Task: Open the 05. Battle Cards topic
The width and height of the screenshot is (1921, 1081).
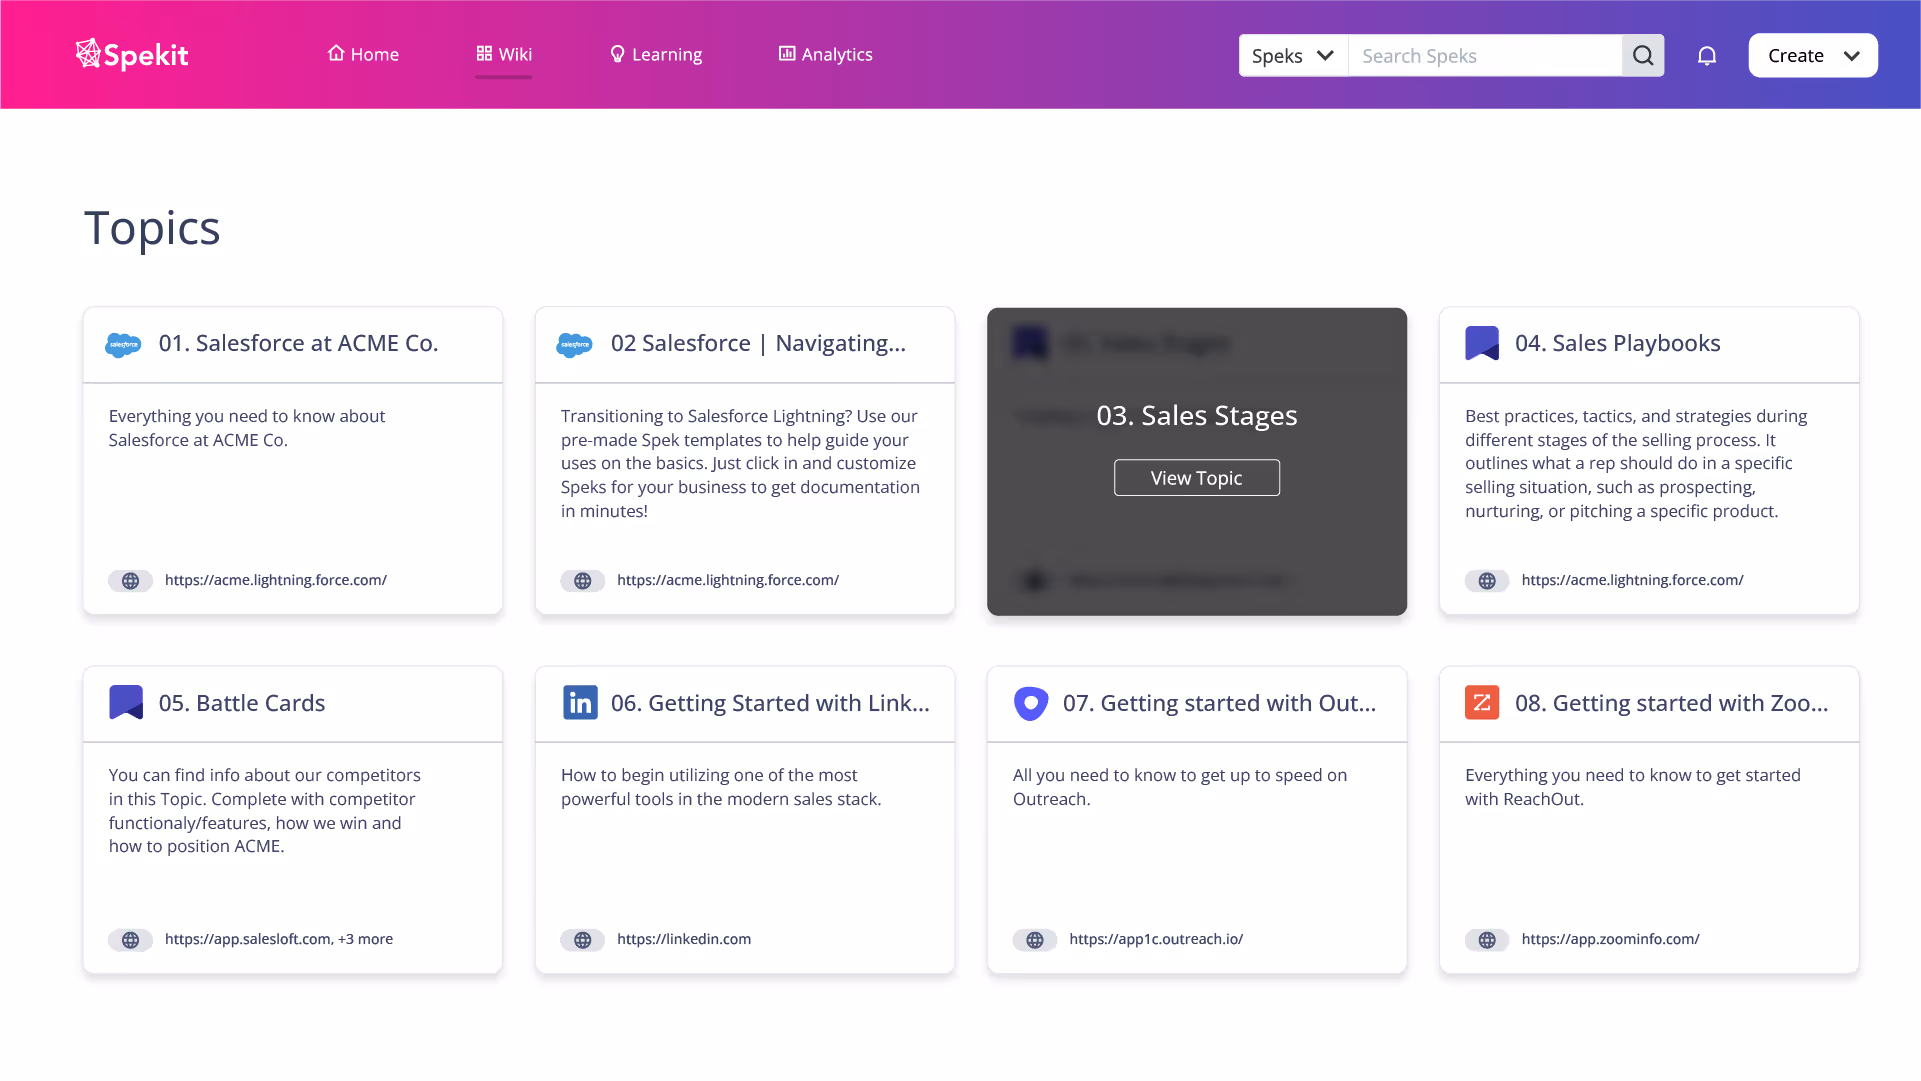Action: click(x=241, y=703)
